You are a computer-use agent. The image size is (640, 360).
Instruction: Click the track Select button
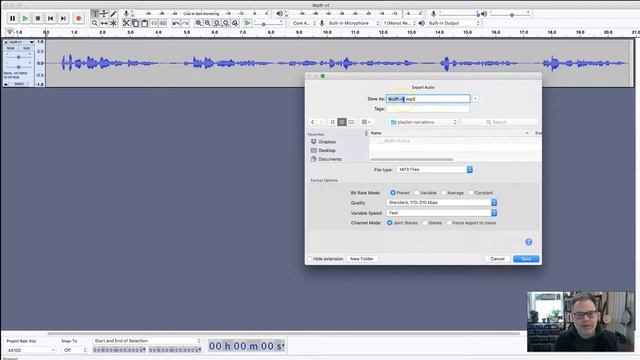(x=19, y=84)
